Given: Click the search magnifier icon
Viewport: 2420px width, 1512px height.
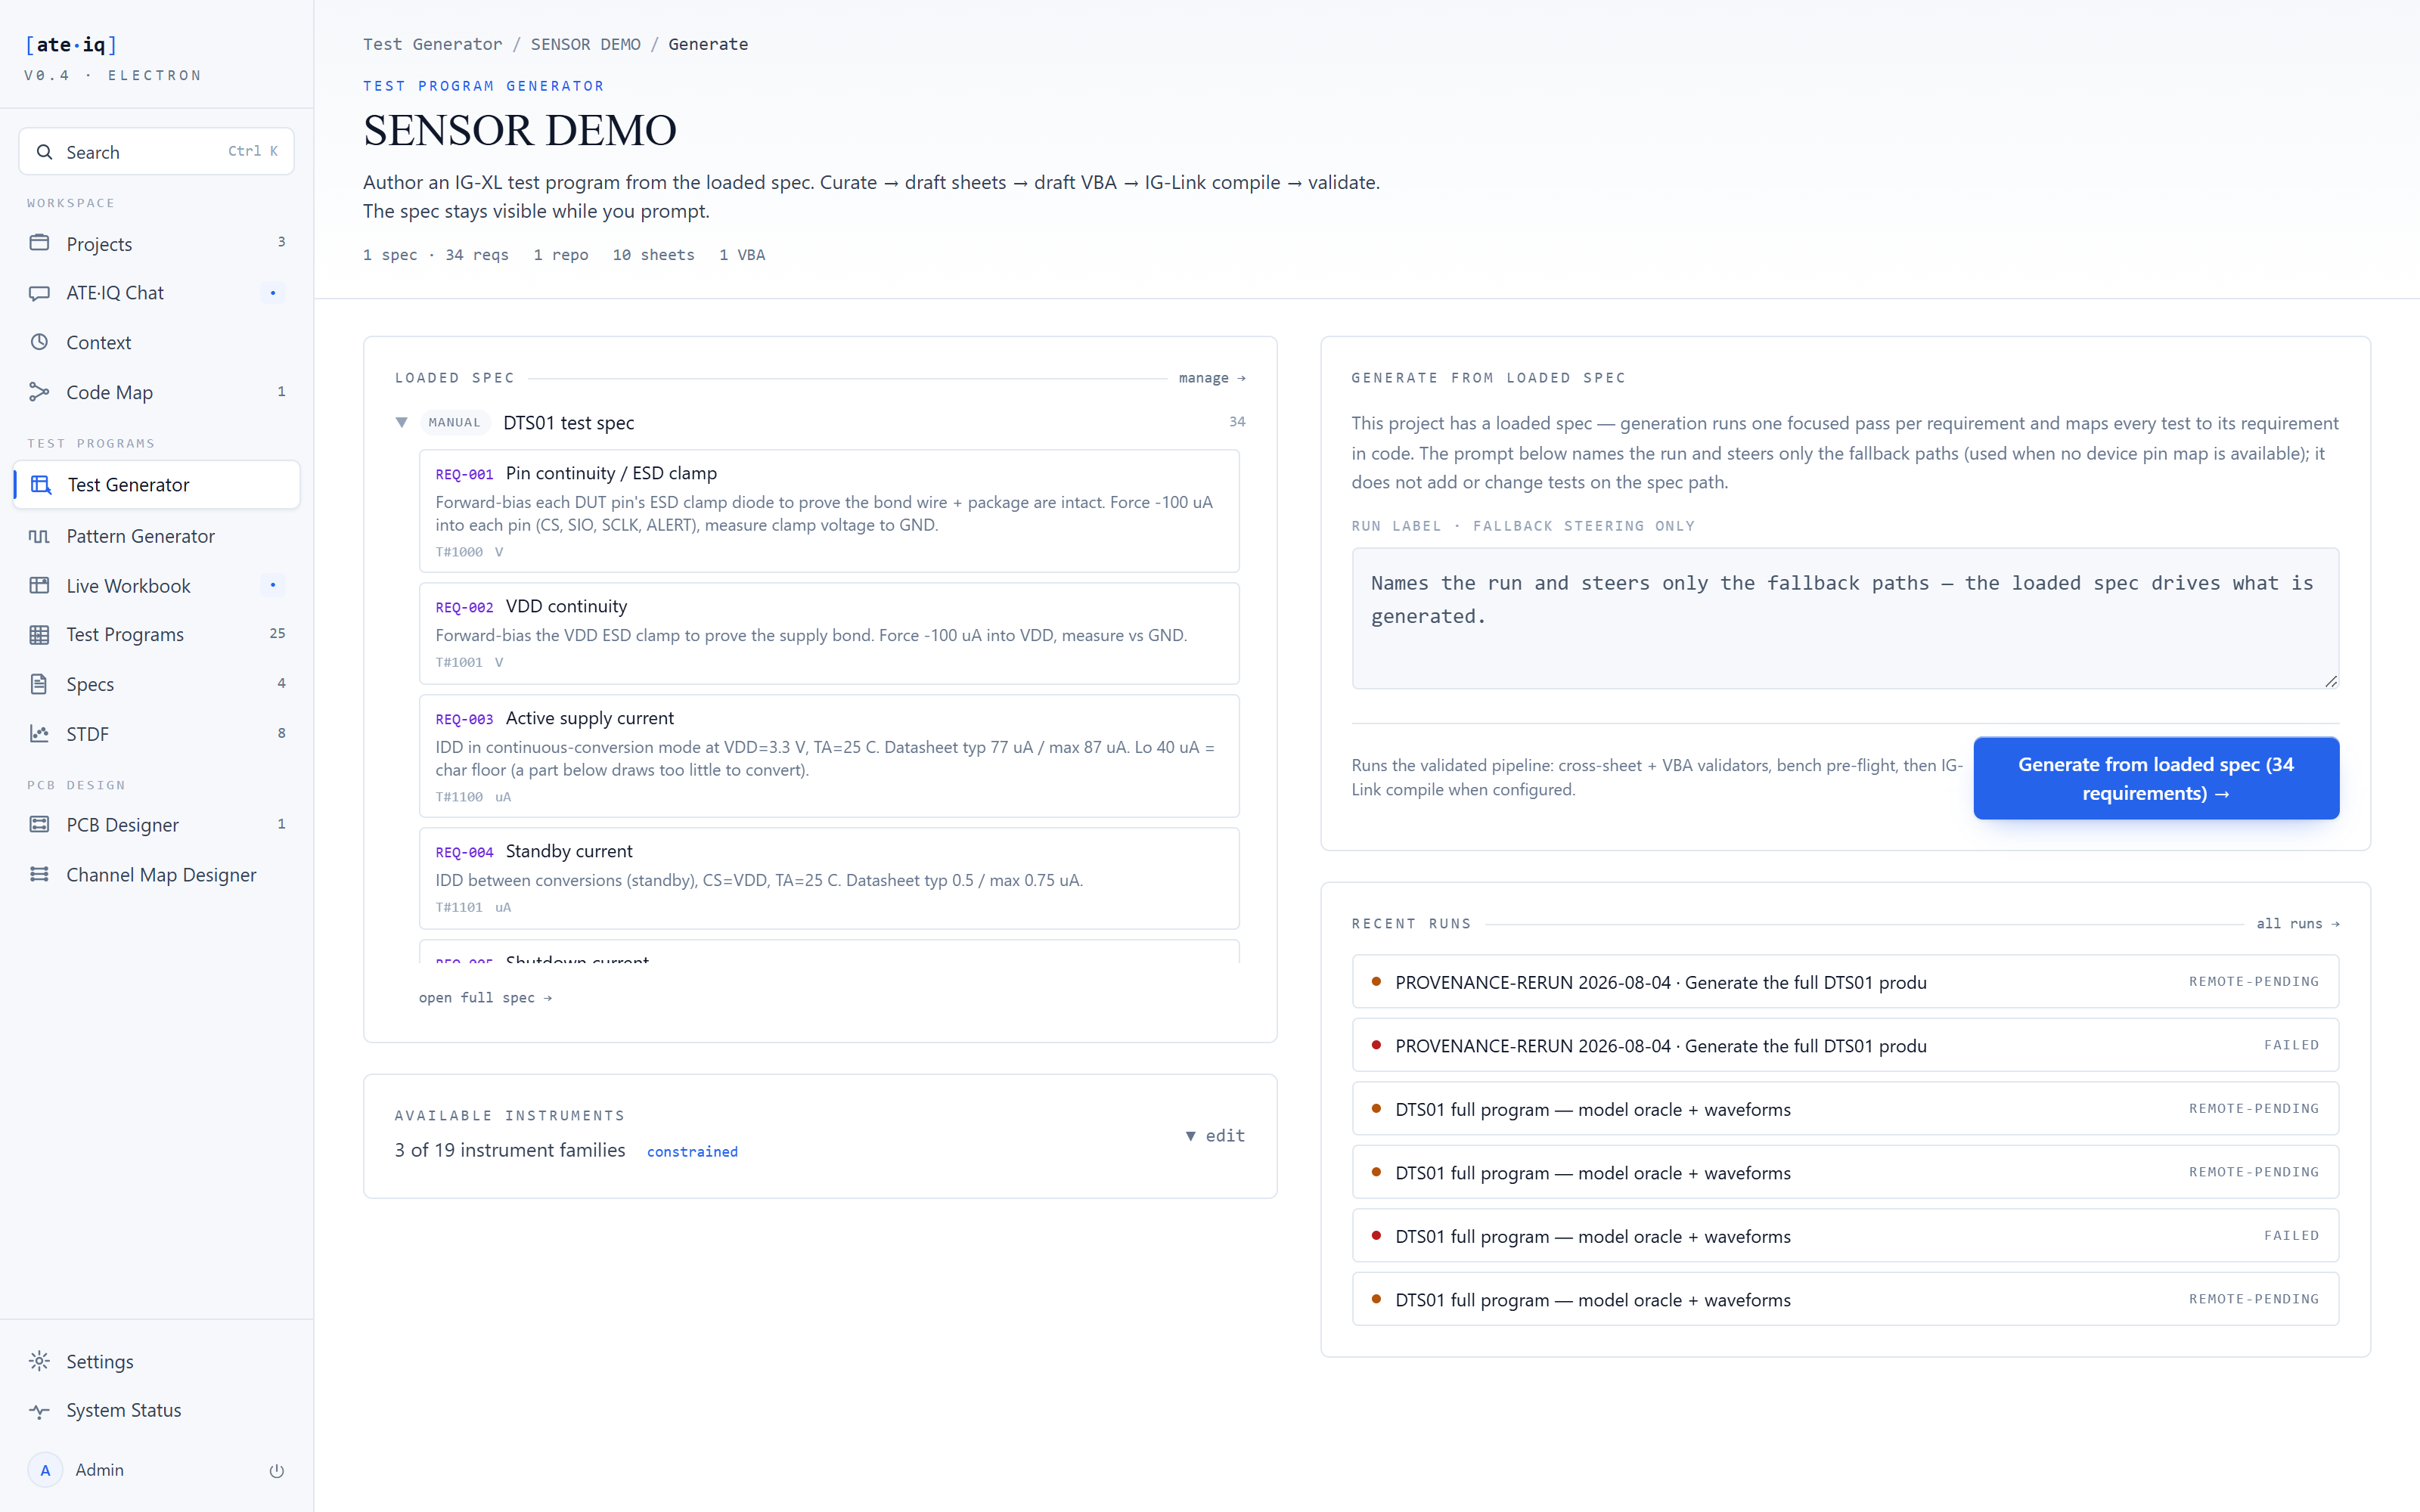Looking at the screenshot, I should pos(44,152).
